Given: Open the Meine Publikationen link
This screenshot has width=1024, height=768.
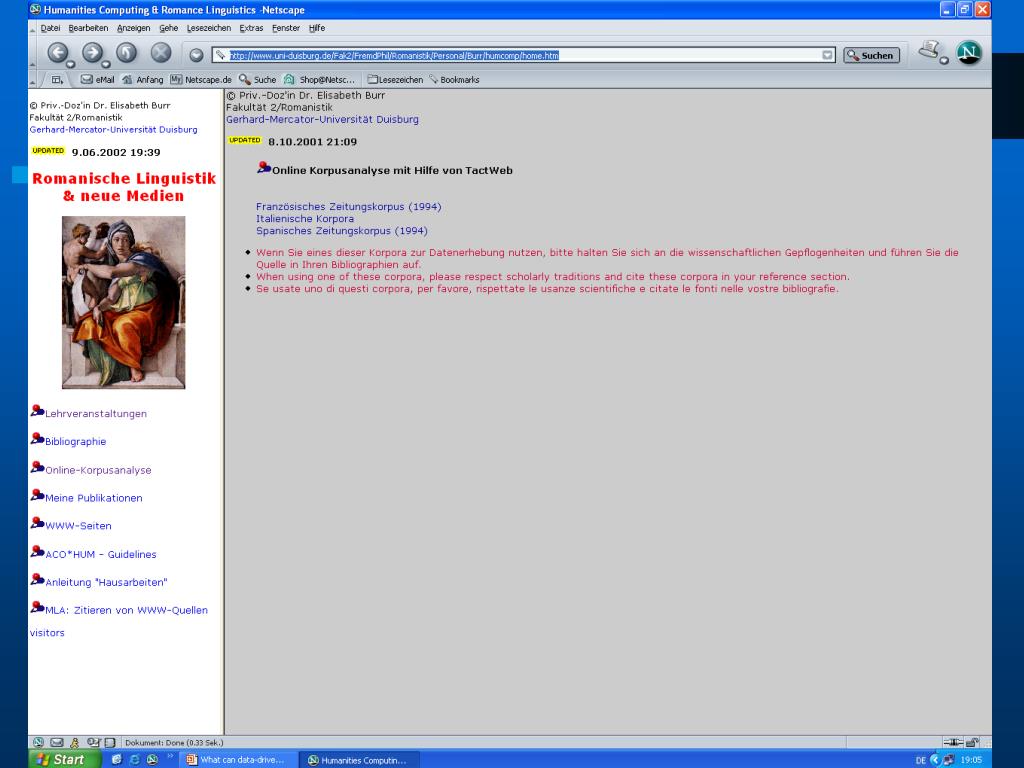Looking at the screenshot, I should (93, 498).
